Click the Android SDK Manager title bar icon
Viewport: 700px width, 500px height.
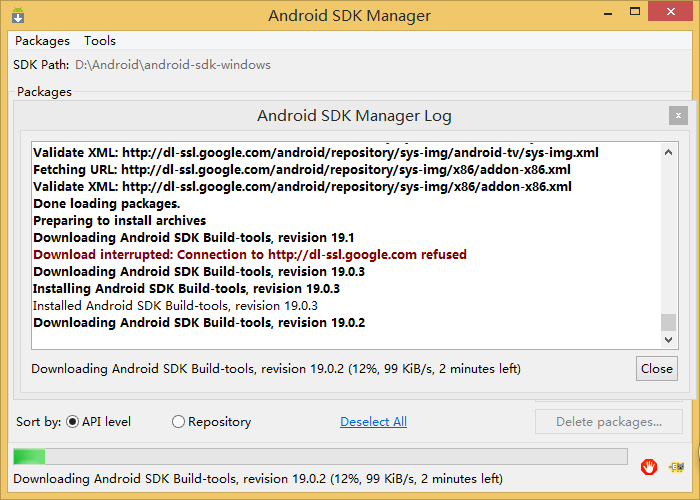coord(18,15)
